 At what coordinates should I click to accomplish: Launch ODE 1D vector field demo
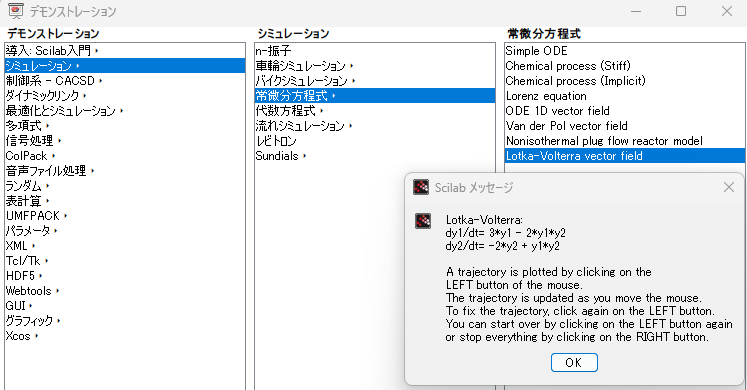(x=625, y=110)
